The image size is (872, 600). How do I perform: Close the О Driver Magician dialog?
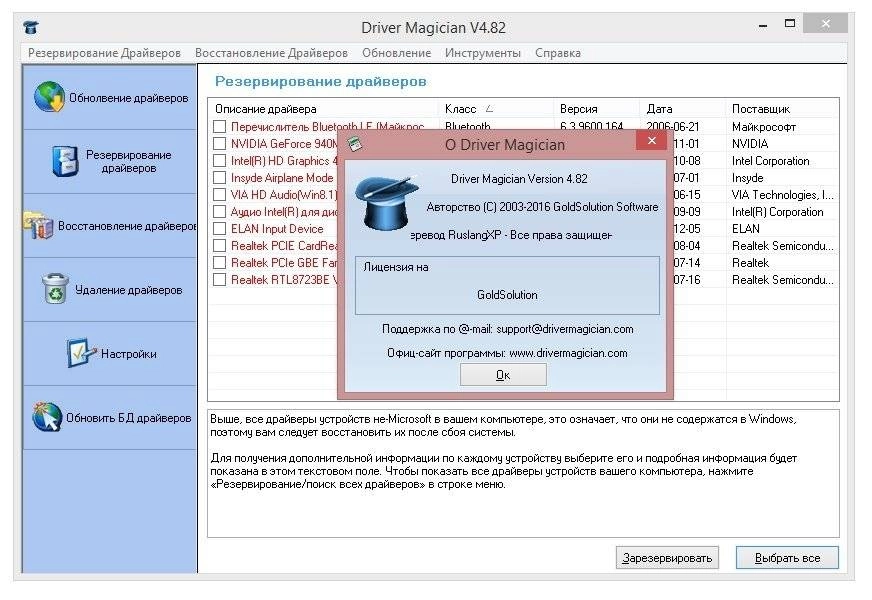652,141
